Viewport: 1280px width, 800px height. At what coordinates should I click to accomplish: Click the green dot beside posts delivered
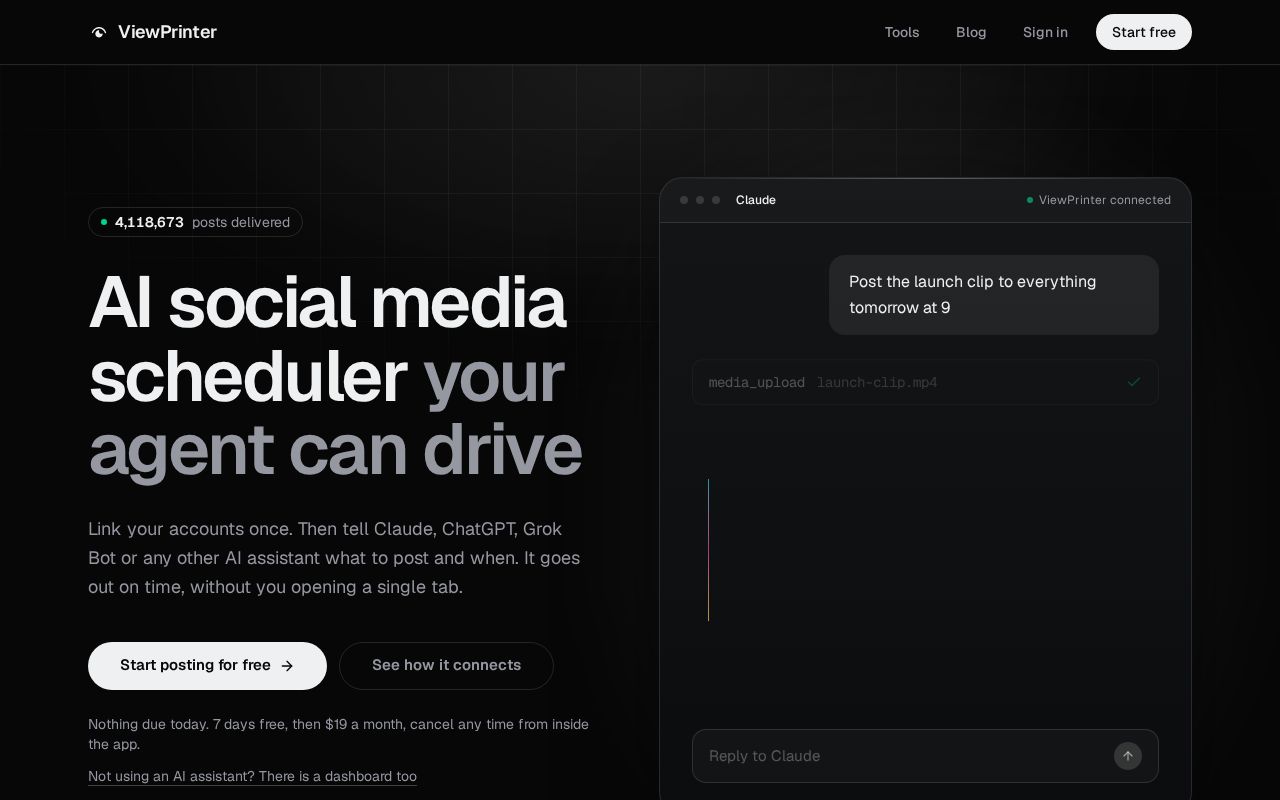(104, 222)
